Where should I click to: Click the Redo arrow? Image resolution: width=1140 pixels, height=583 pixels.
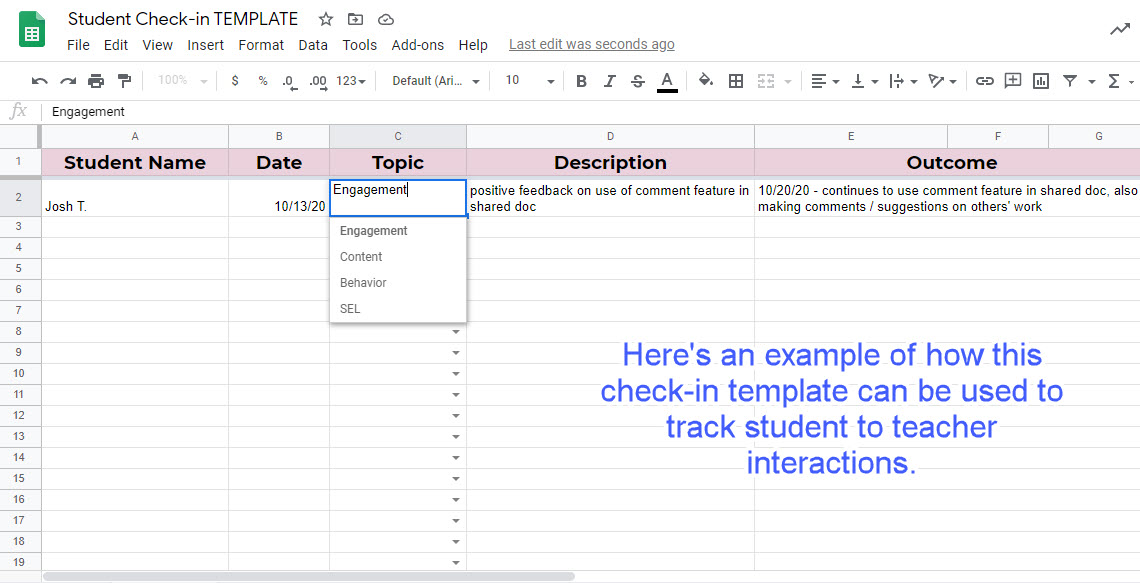click(x=68, y=81)
